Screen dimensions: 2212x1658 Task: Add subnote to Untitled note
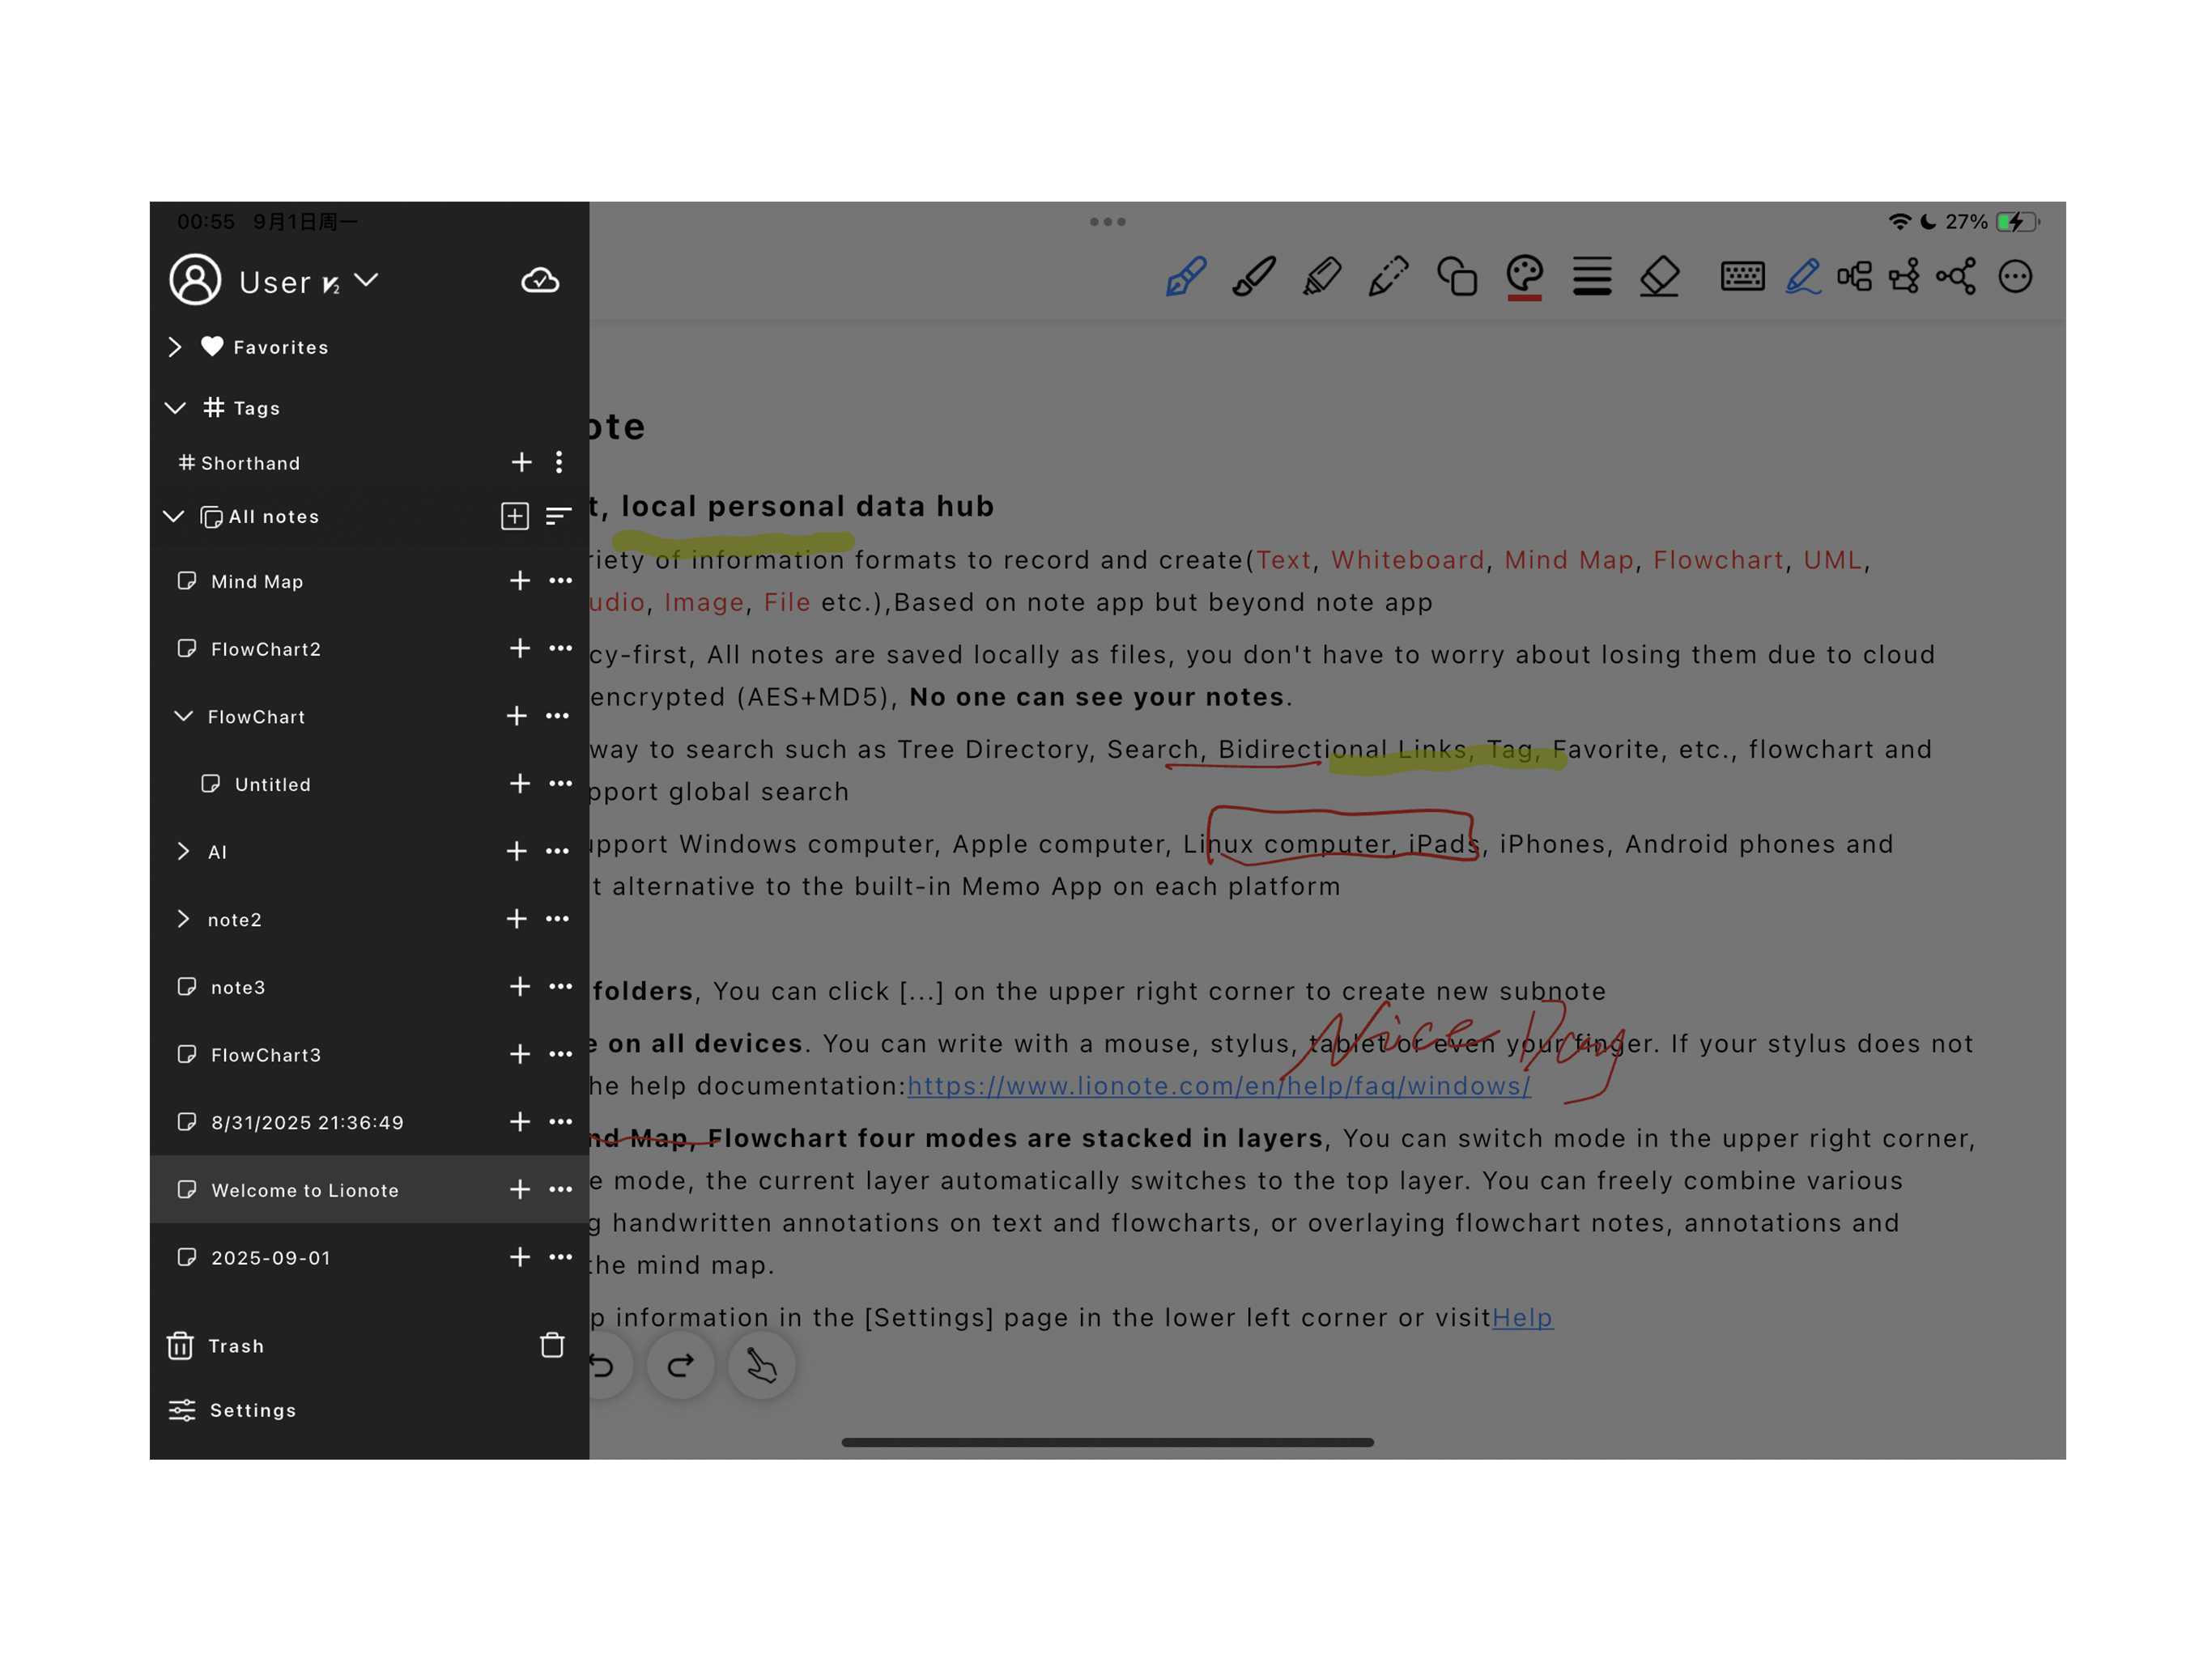click(520, 783)
